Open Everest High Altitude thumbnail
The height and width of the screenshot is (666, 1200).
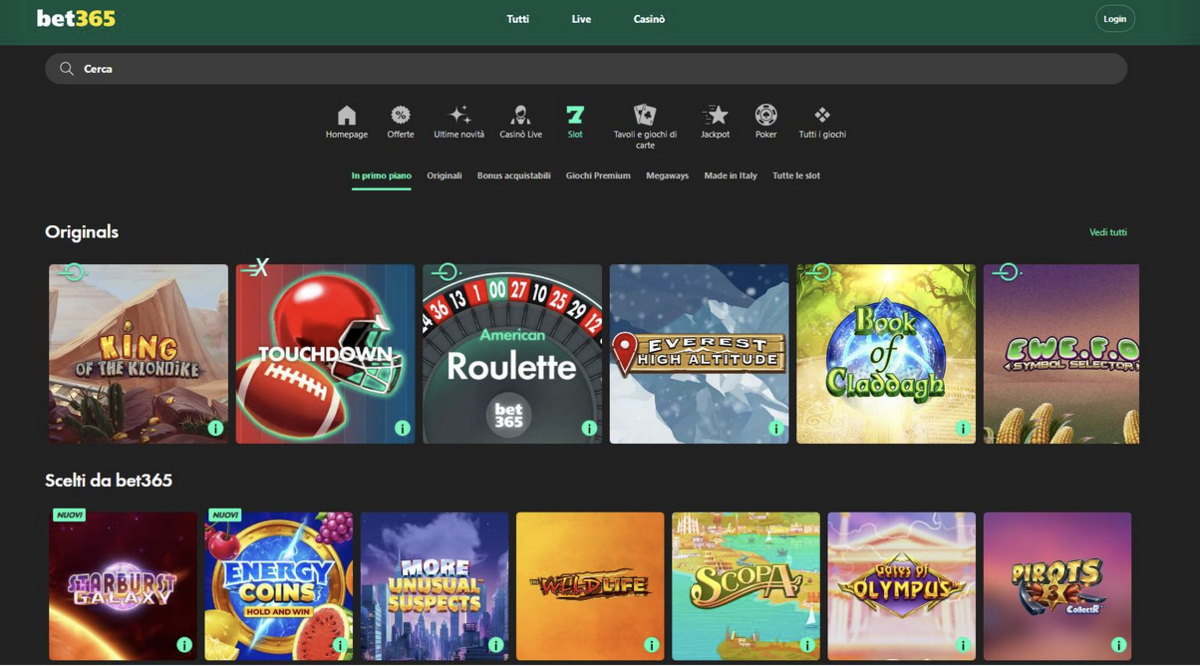[x=699, y=354]
